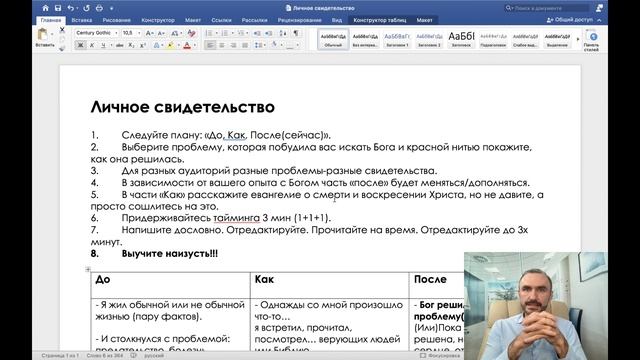
Task: Open the Ссылки tab
Action: coord(221,20)
